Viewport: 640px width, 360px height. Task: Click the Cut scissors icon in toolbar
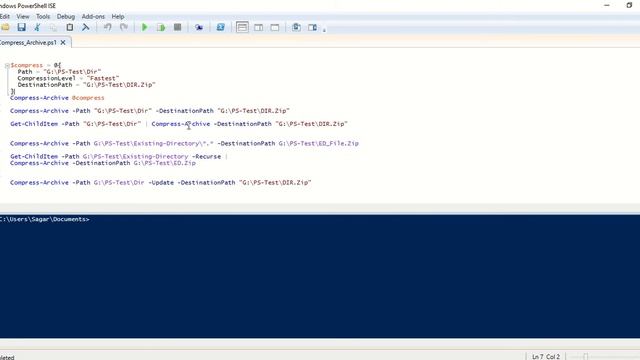point(37,27)
